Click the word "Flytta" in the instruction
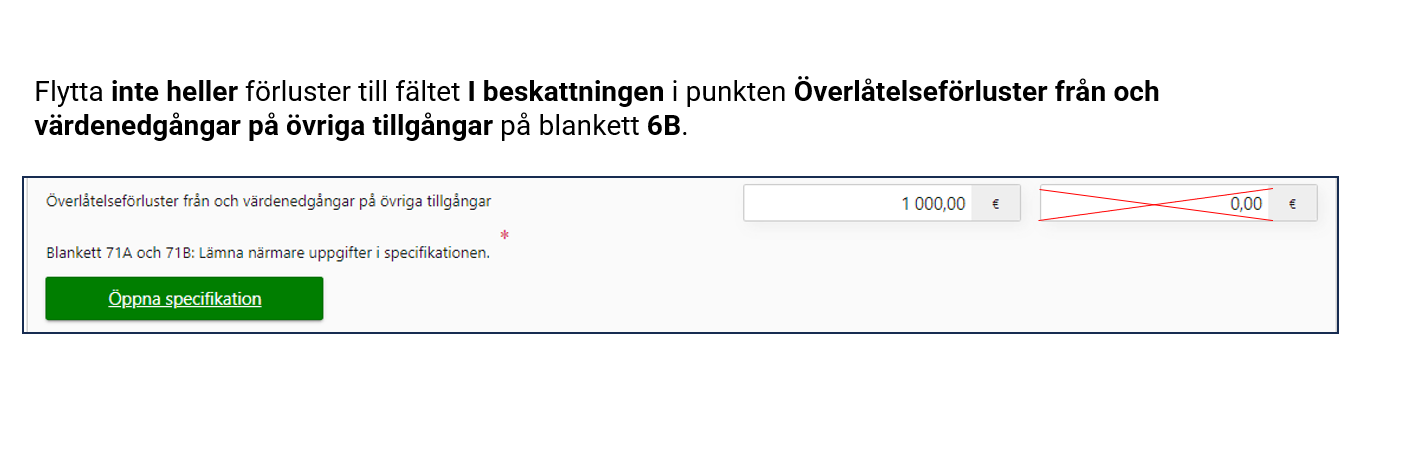The image size is (1411, 451). point(70,93)
